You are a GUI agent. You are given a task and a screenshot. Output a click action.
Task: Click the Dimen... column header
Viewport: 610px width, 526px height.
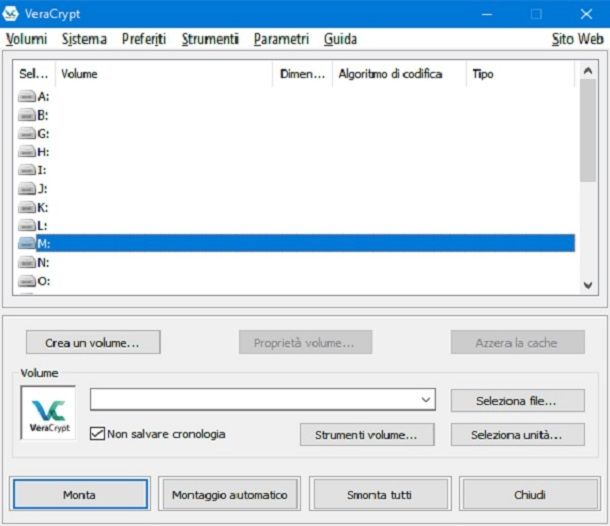point(303,74)
